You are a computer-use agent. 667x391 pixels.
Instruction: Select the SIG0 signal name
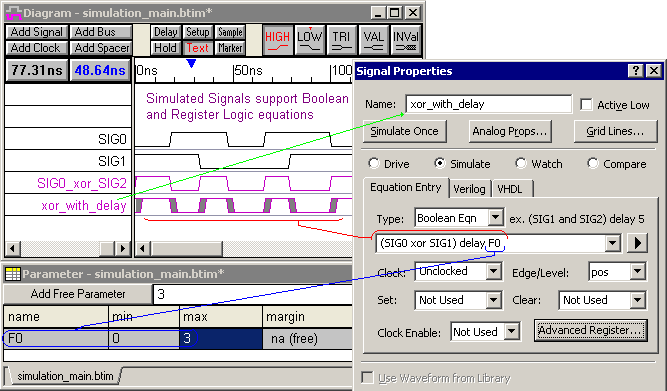[x=112, y=139]
